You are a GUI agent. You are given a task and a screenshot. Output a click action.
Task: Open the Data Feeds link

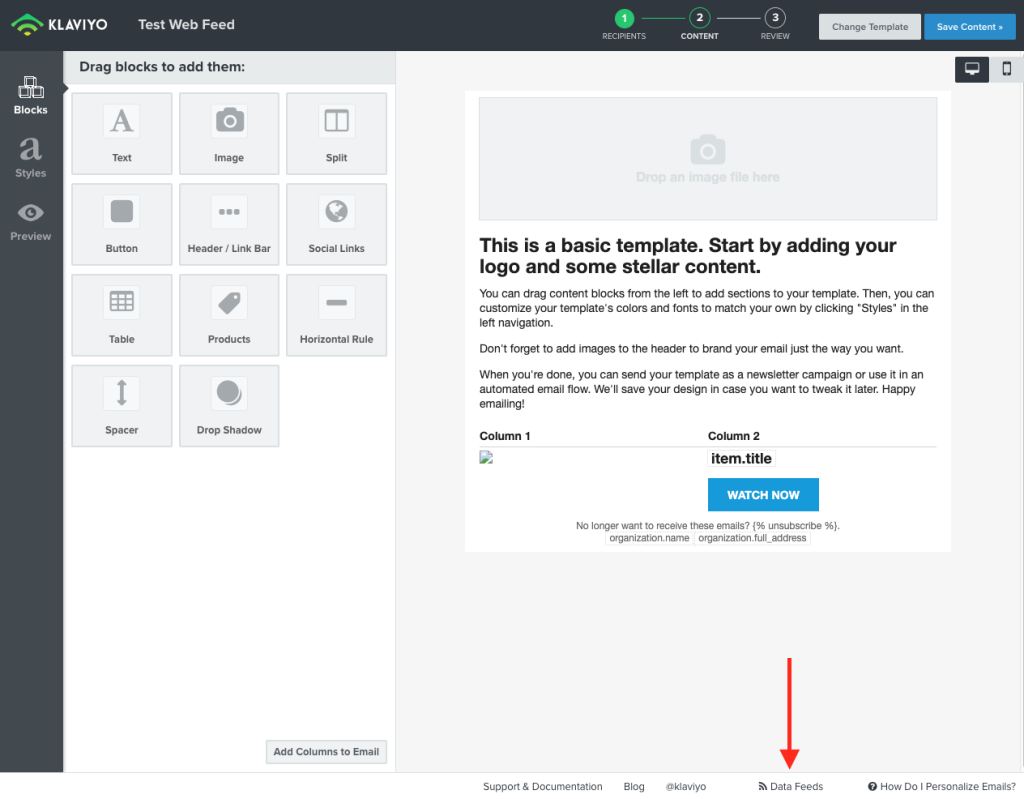(791, 787)
